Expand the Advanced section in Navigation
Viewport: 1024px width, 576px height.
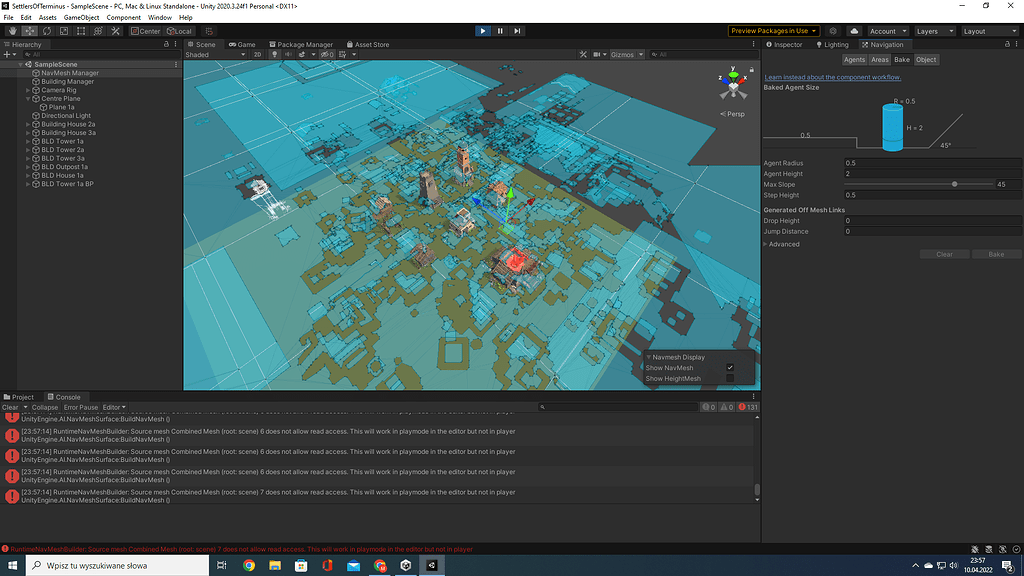[x=782, y=244]
